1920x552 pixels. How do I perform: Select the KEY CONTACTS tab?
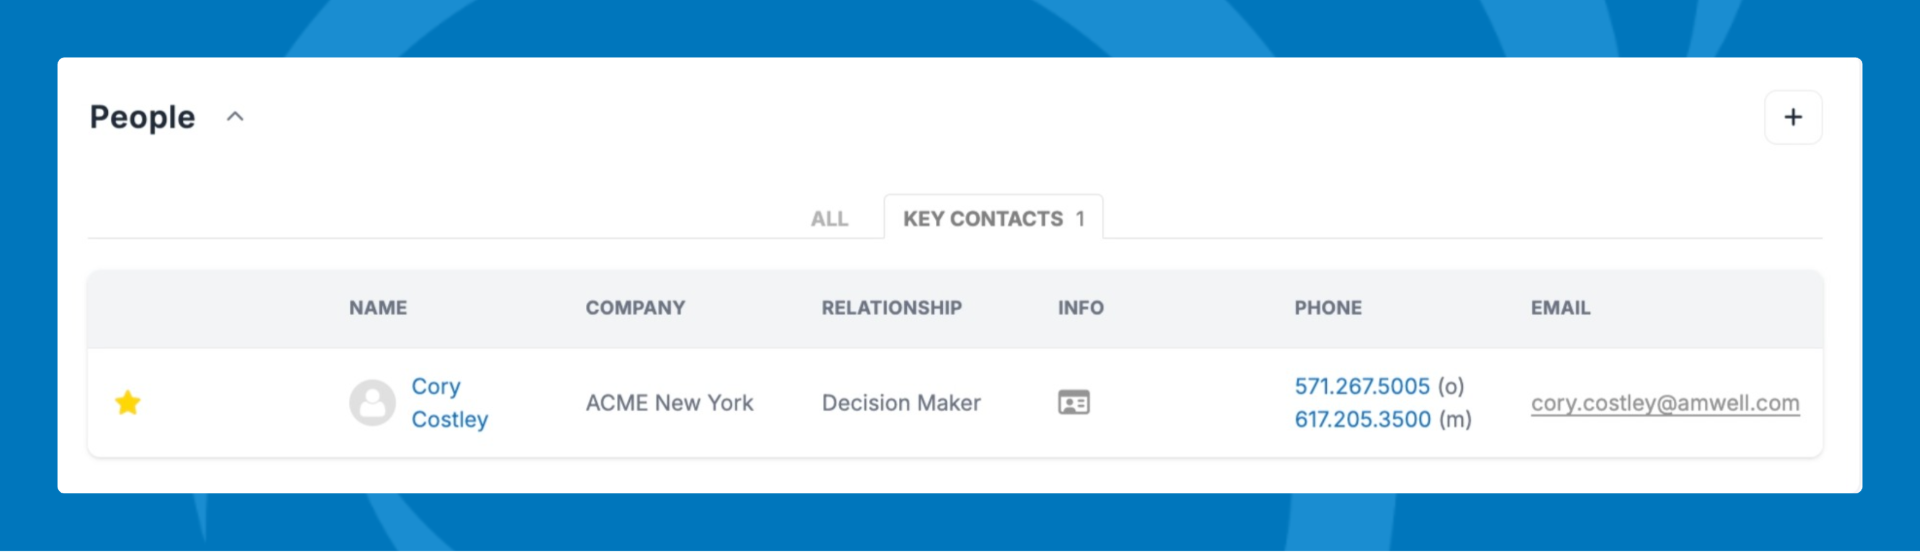[994, 218]
